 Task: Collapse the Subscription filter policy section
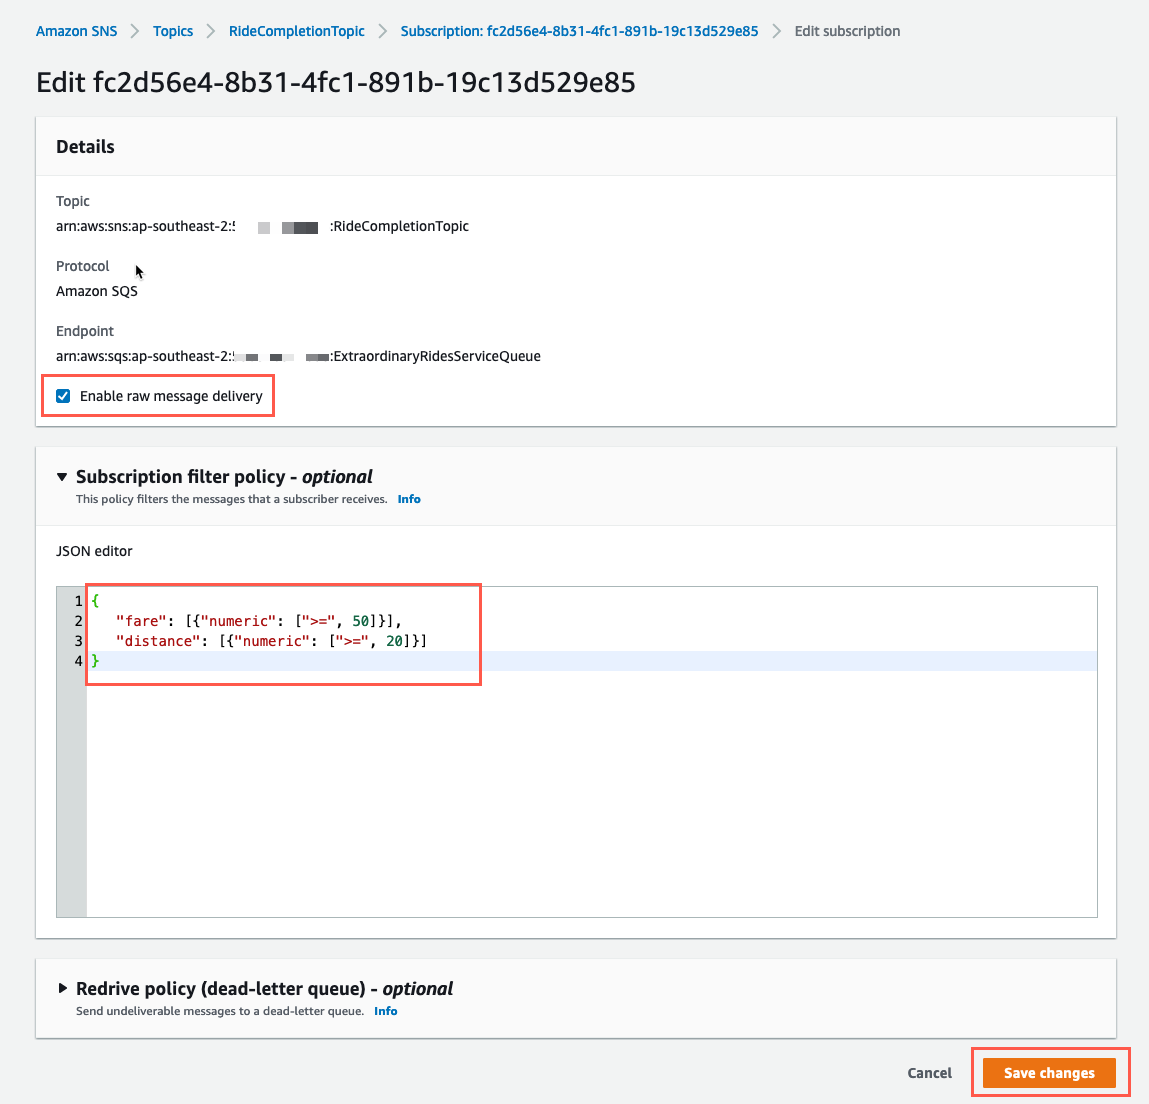pyautogui.click(x=62, y=477)
